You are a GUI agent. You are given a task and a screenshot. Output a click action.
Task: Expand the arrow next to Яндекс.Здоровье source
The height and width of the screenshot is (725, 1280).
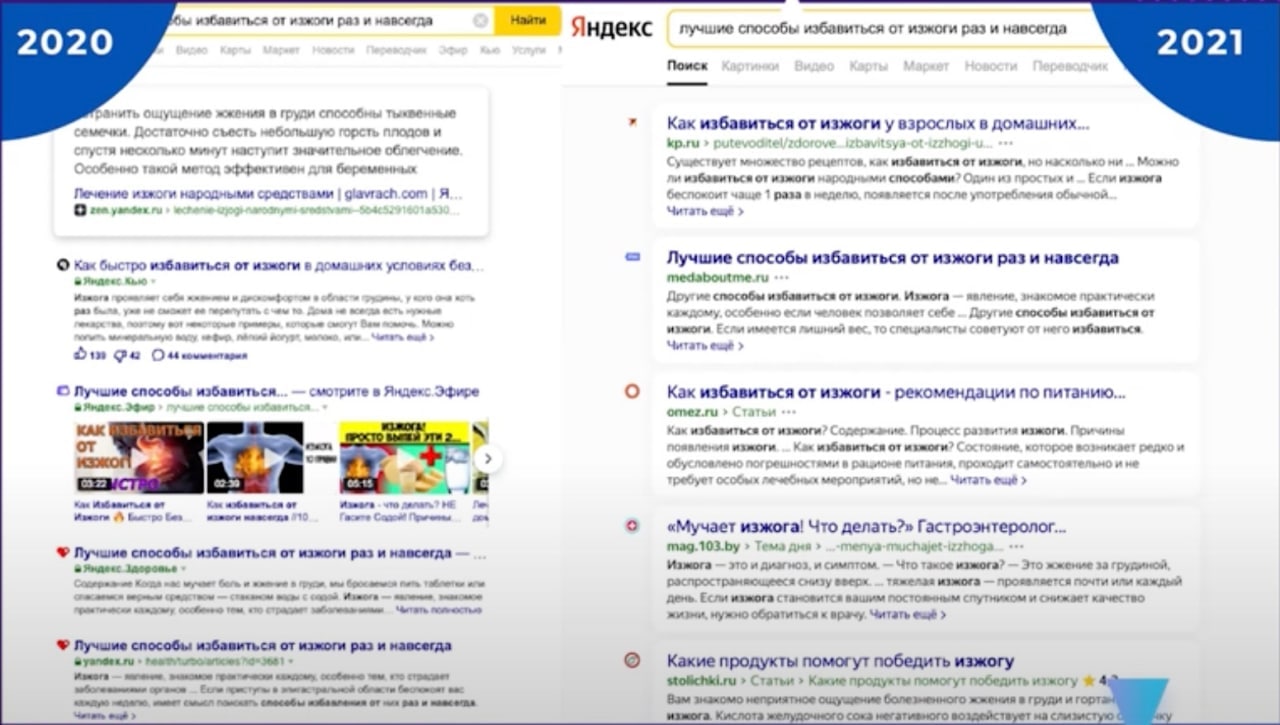click(x=186, y=568)
